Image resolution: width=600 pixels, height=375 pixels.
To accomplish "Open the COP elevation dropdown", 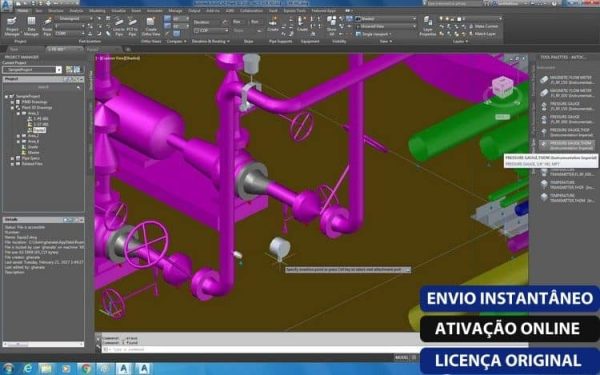I will (x=211, y=31).
